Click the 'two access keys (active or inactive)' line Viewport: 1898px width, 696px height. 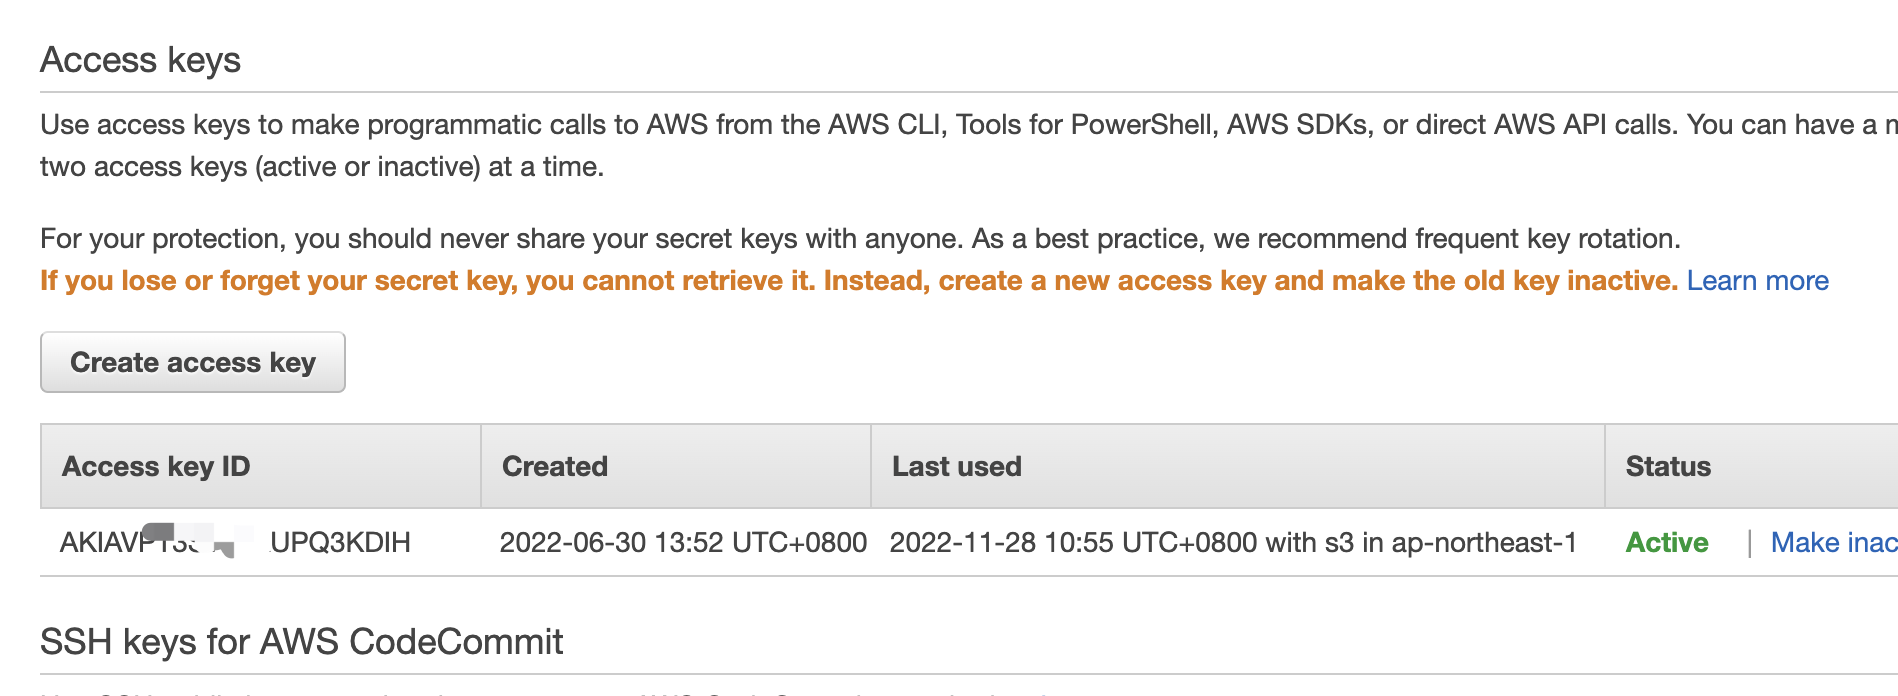(321, 167)
